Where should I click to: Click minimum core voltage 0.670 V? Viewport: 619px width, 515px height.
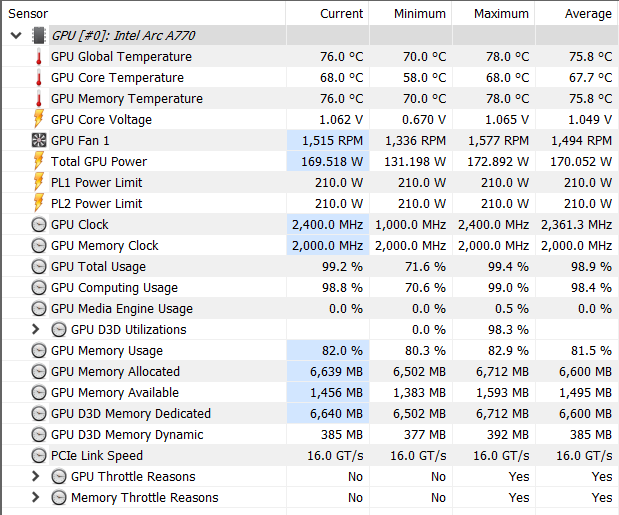coord(424,120)
